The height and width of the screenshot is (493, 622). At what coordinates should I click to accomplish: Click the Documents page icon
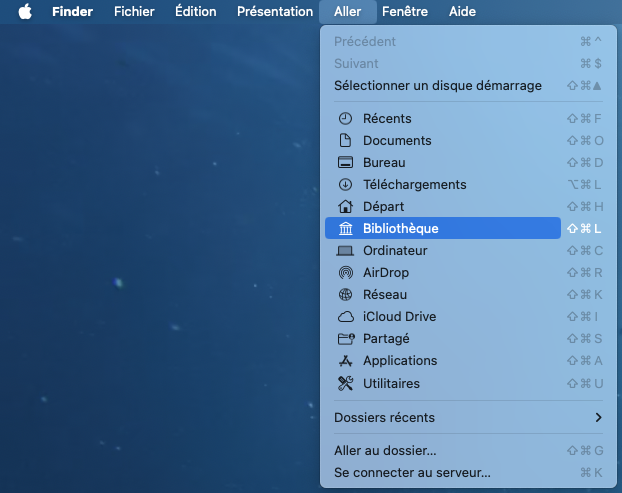click(345, 140)
